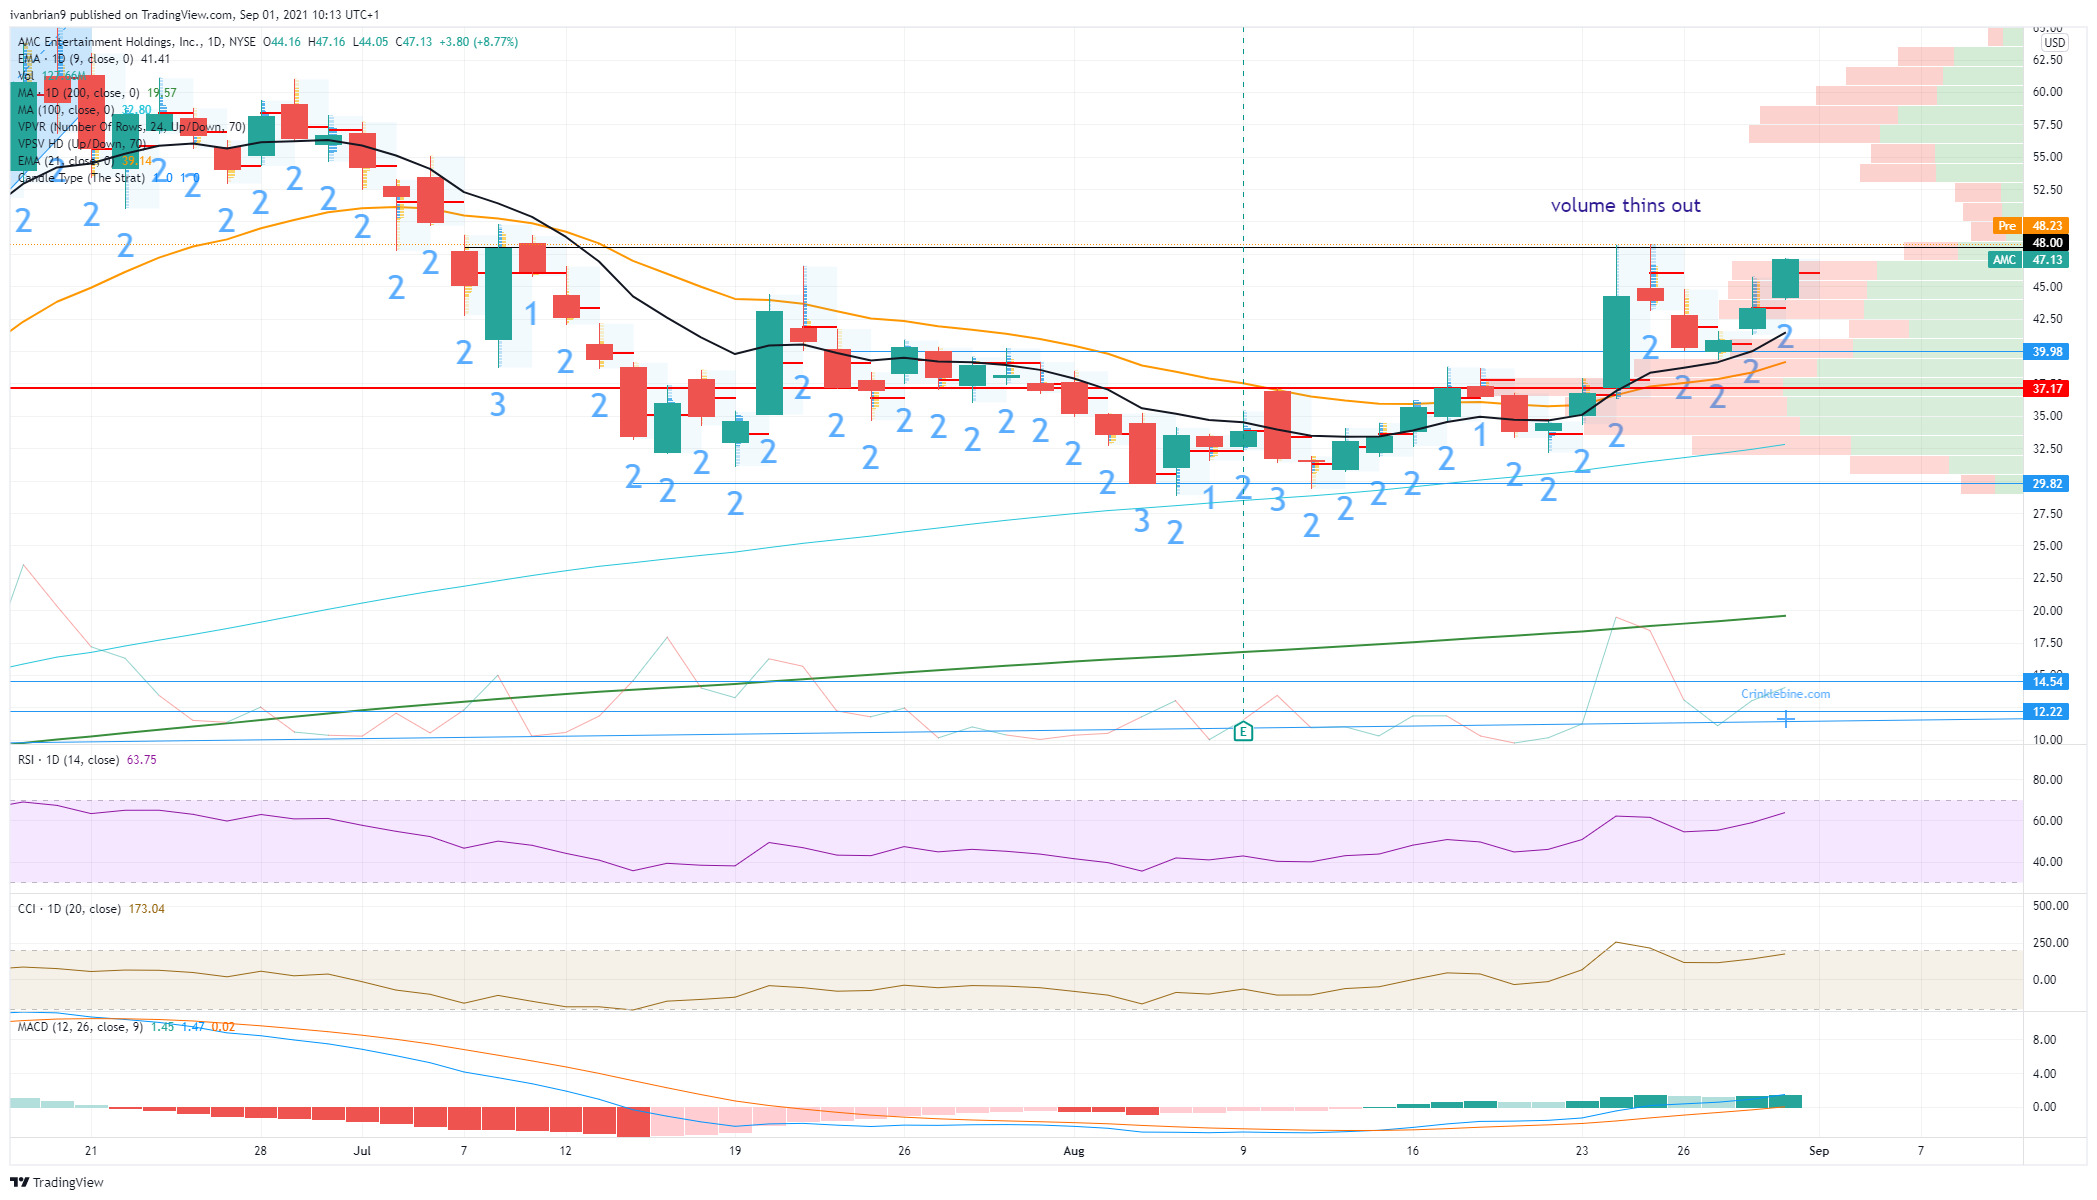Click the 'Aug' label on time axis
This screenshot has width=2097, height=1200.
(1074, 1151)
